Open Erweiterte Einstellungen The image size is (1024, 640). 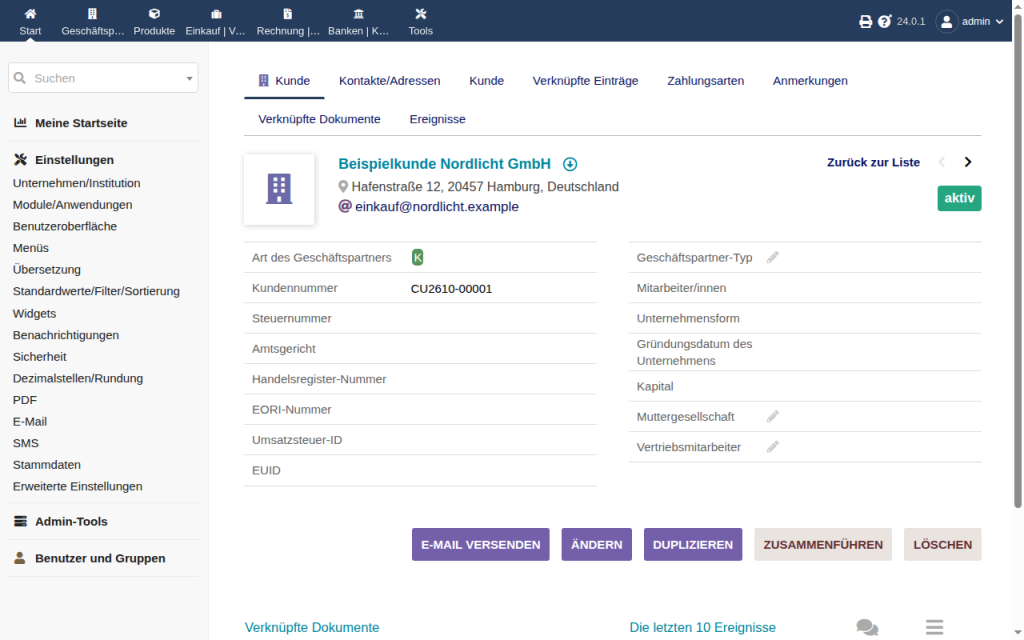tap(77, 487)
